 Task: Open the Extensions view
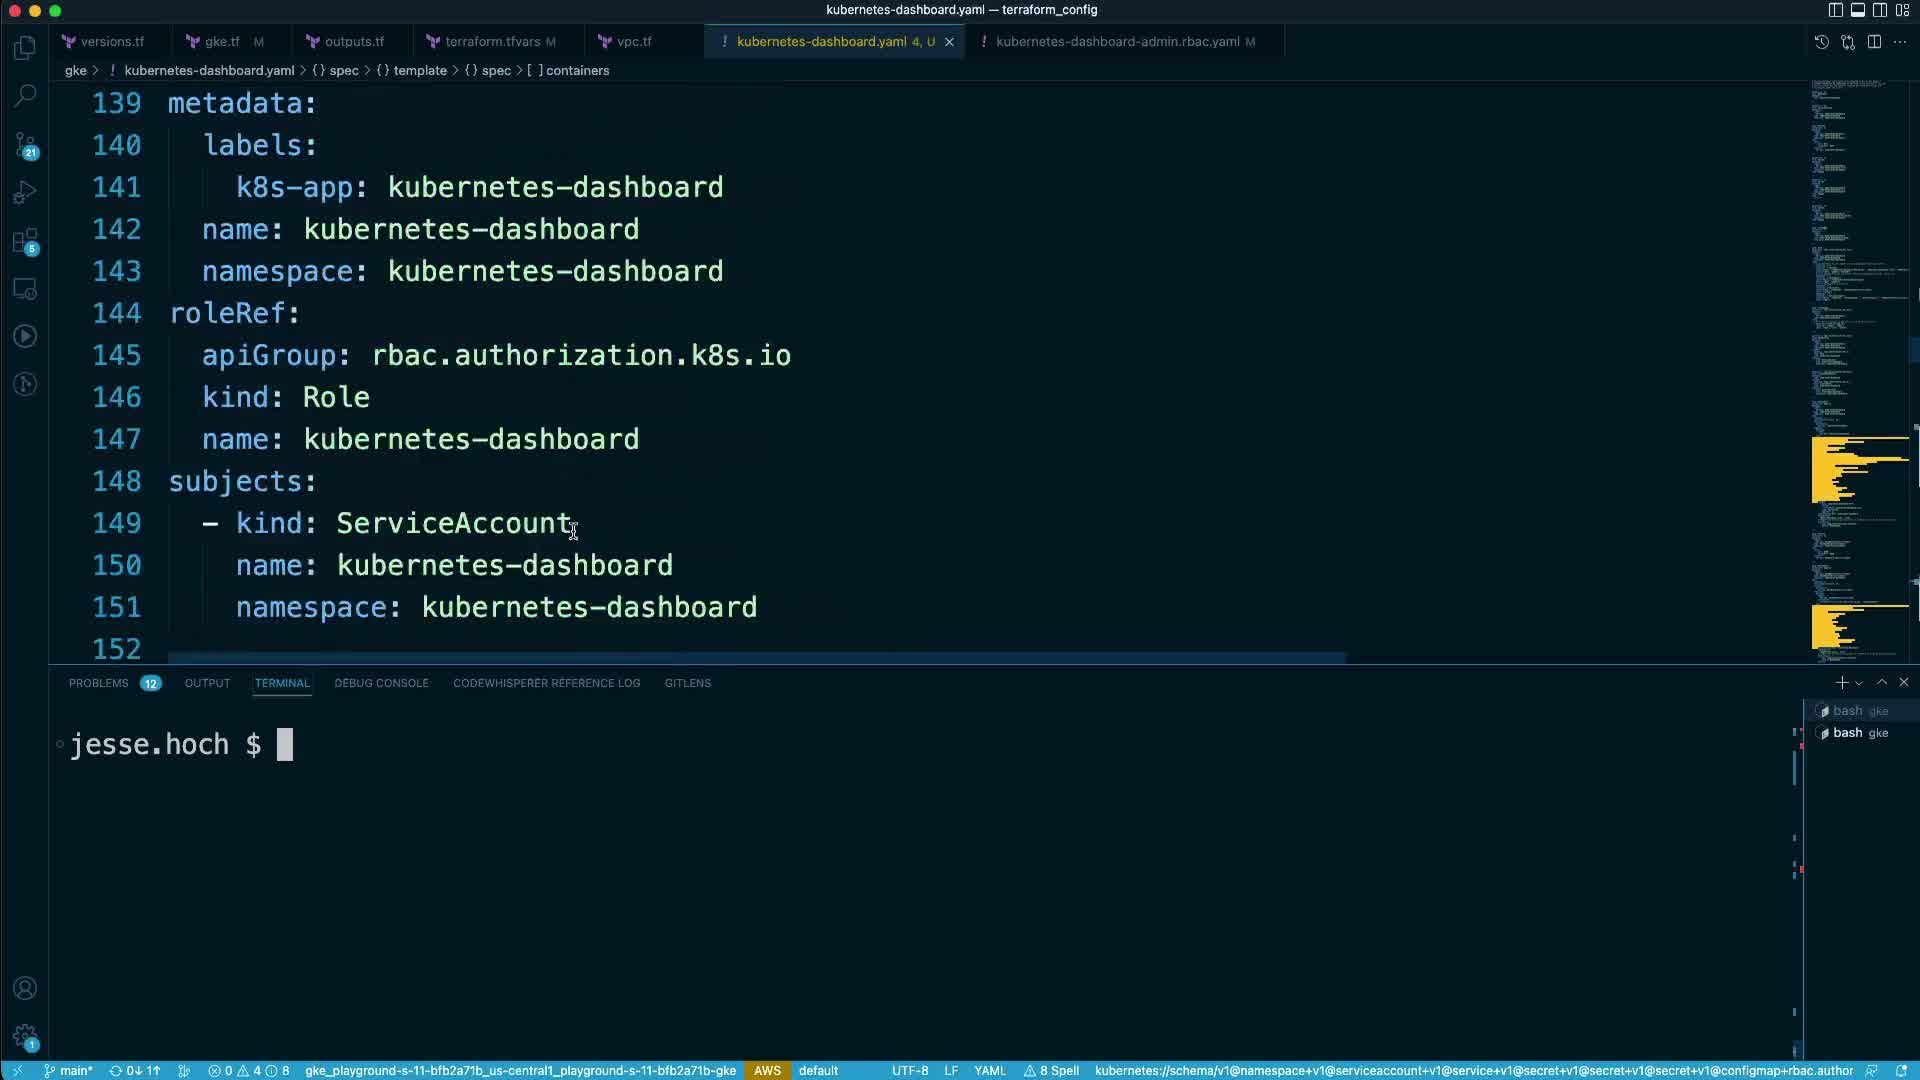tap(25, 241)
